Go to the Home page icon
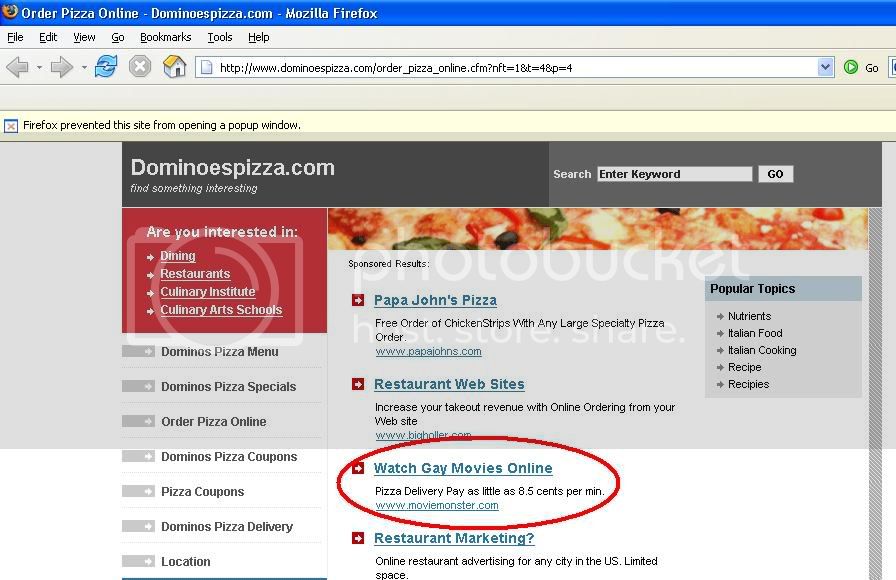Viewport: 896px width, 580px height. 174,67
